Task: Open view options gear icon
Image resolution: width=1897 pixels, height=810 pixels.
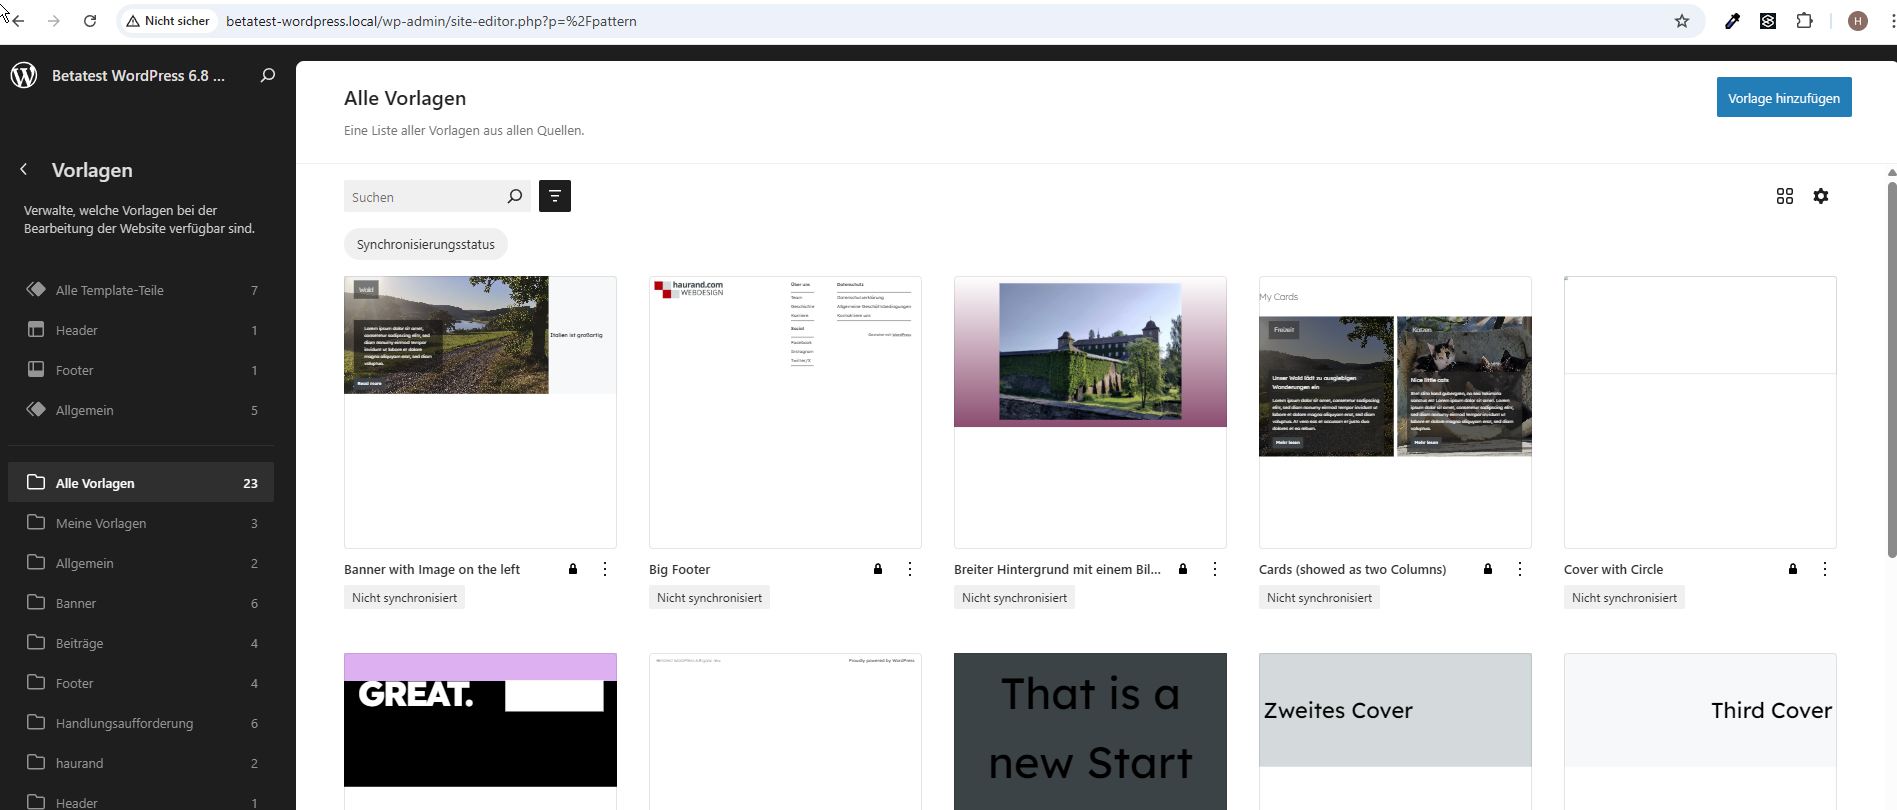Action: point(1821,196)
